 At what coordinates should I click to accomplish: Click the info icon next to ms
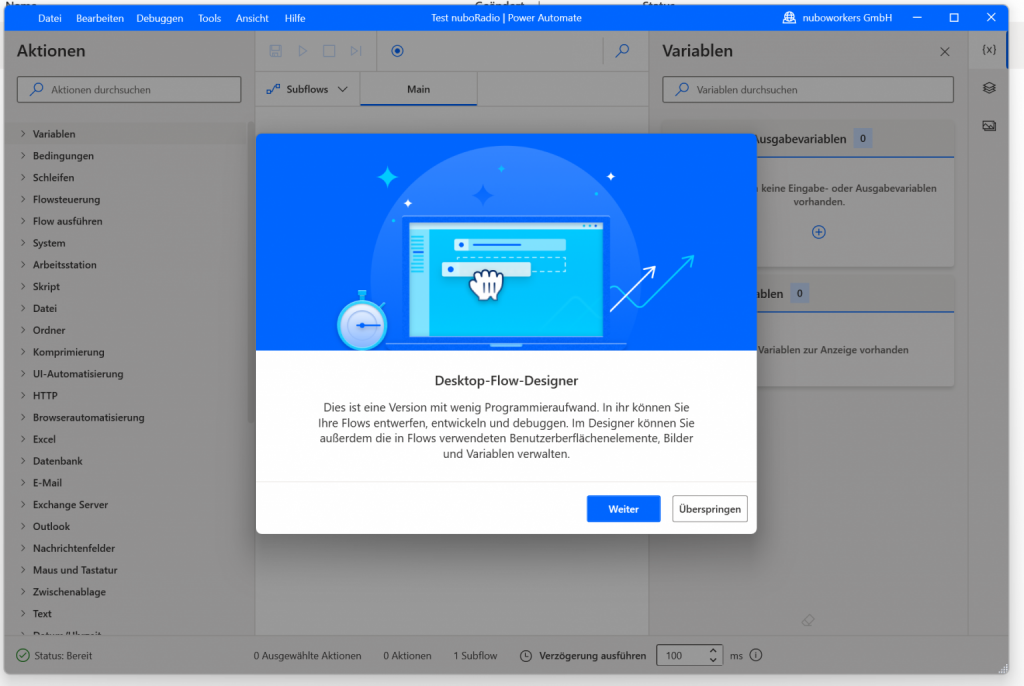[x=756, y=655]
